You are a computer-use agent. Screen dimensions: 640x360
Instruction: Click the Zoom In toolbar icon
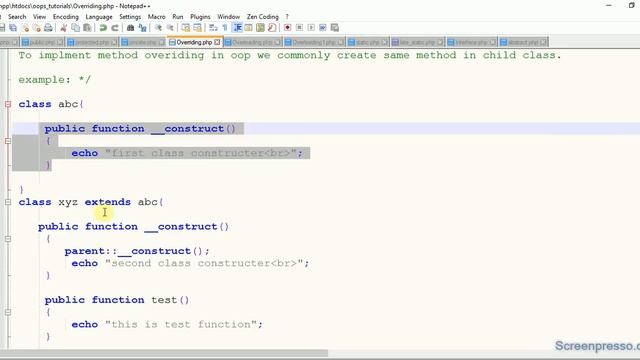pos(158,28)
